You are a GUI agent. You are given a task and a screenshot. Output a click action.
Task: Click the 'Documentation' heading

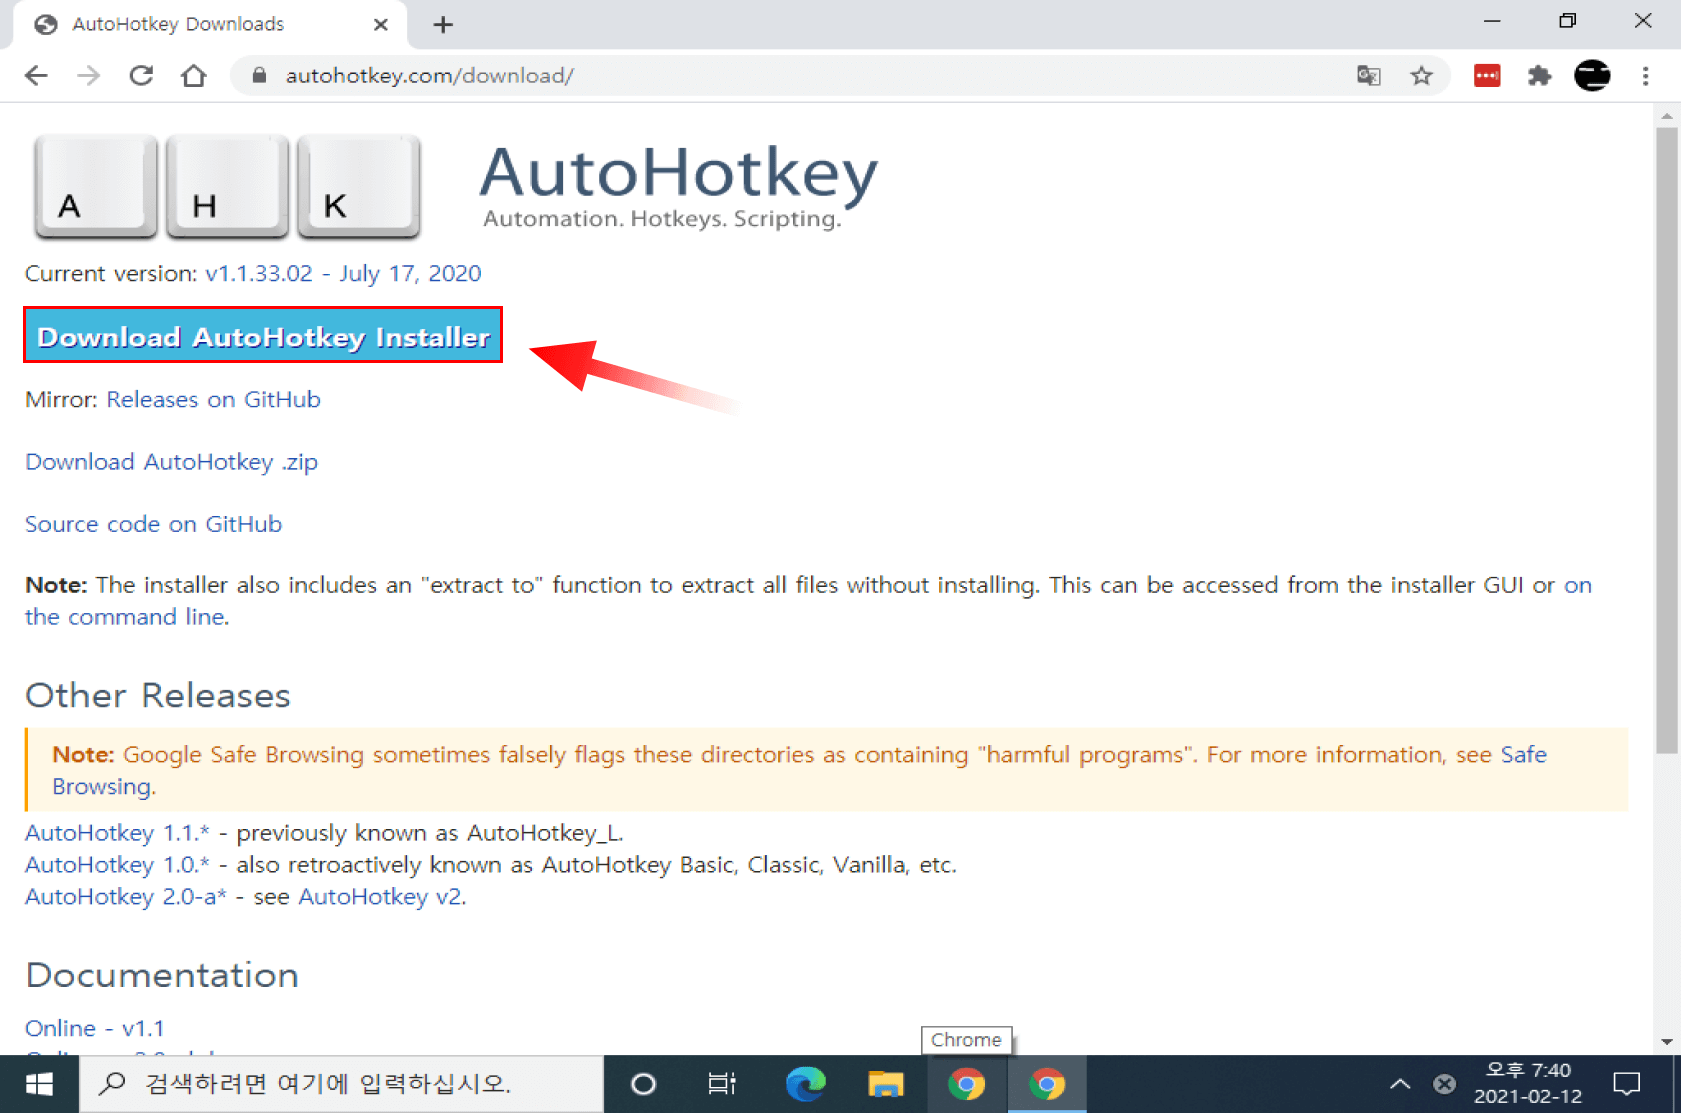(x=162, y=976)
